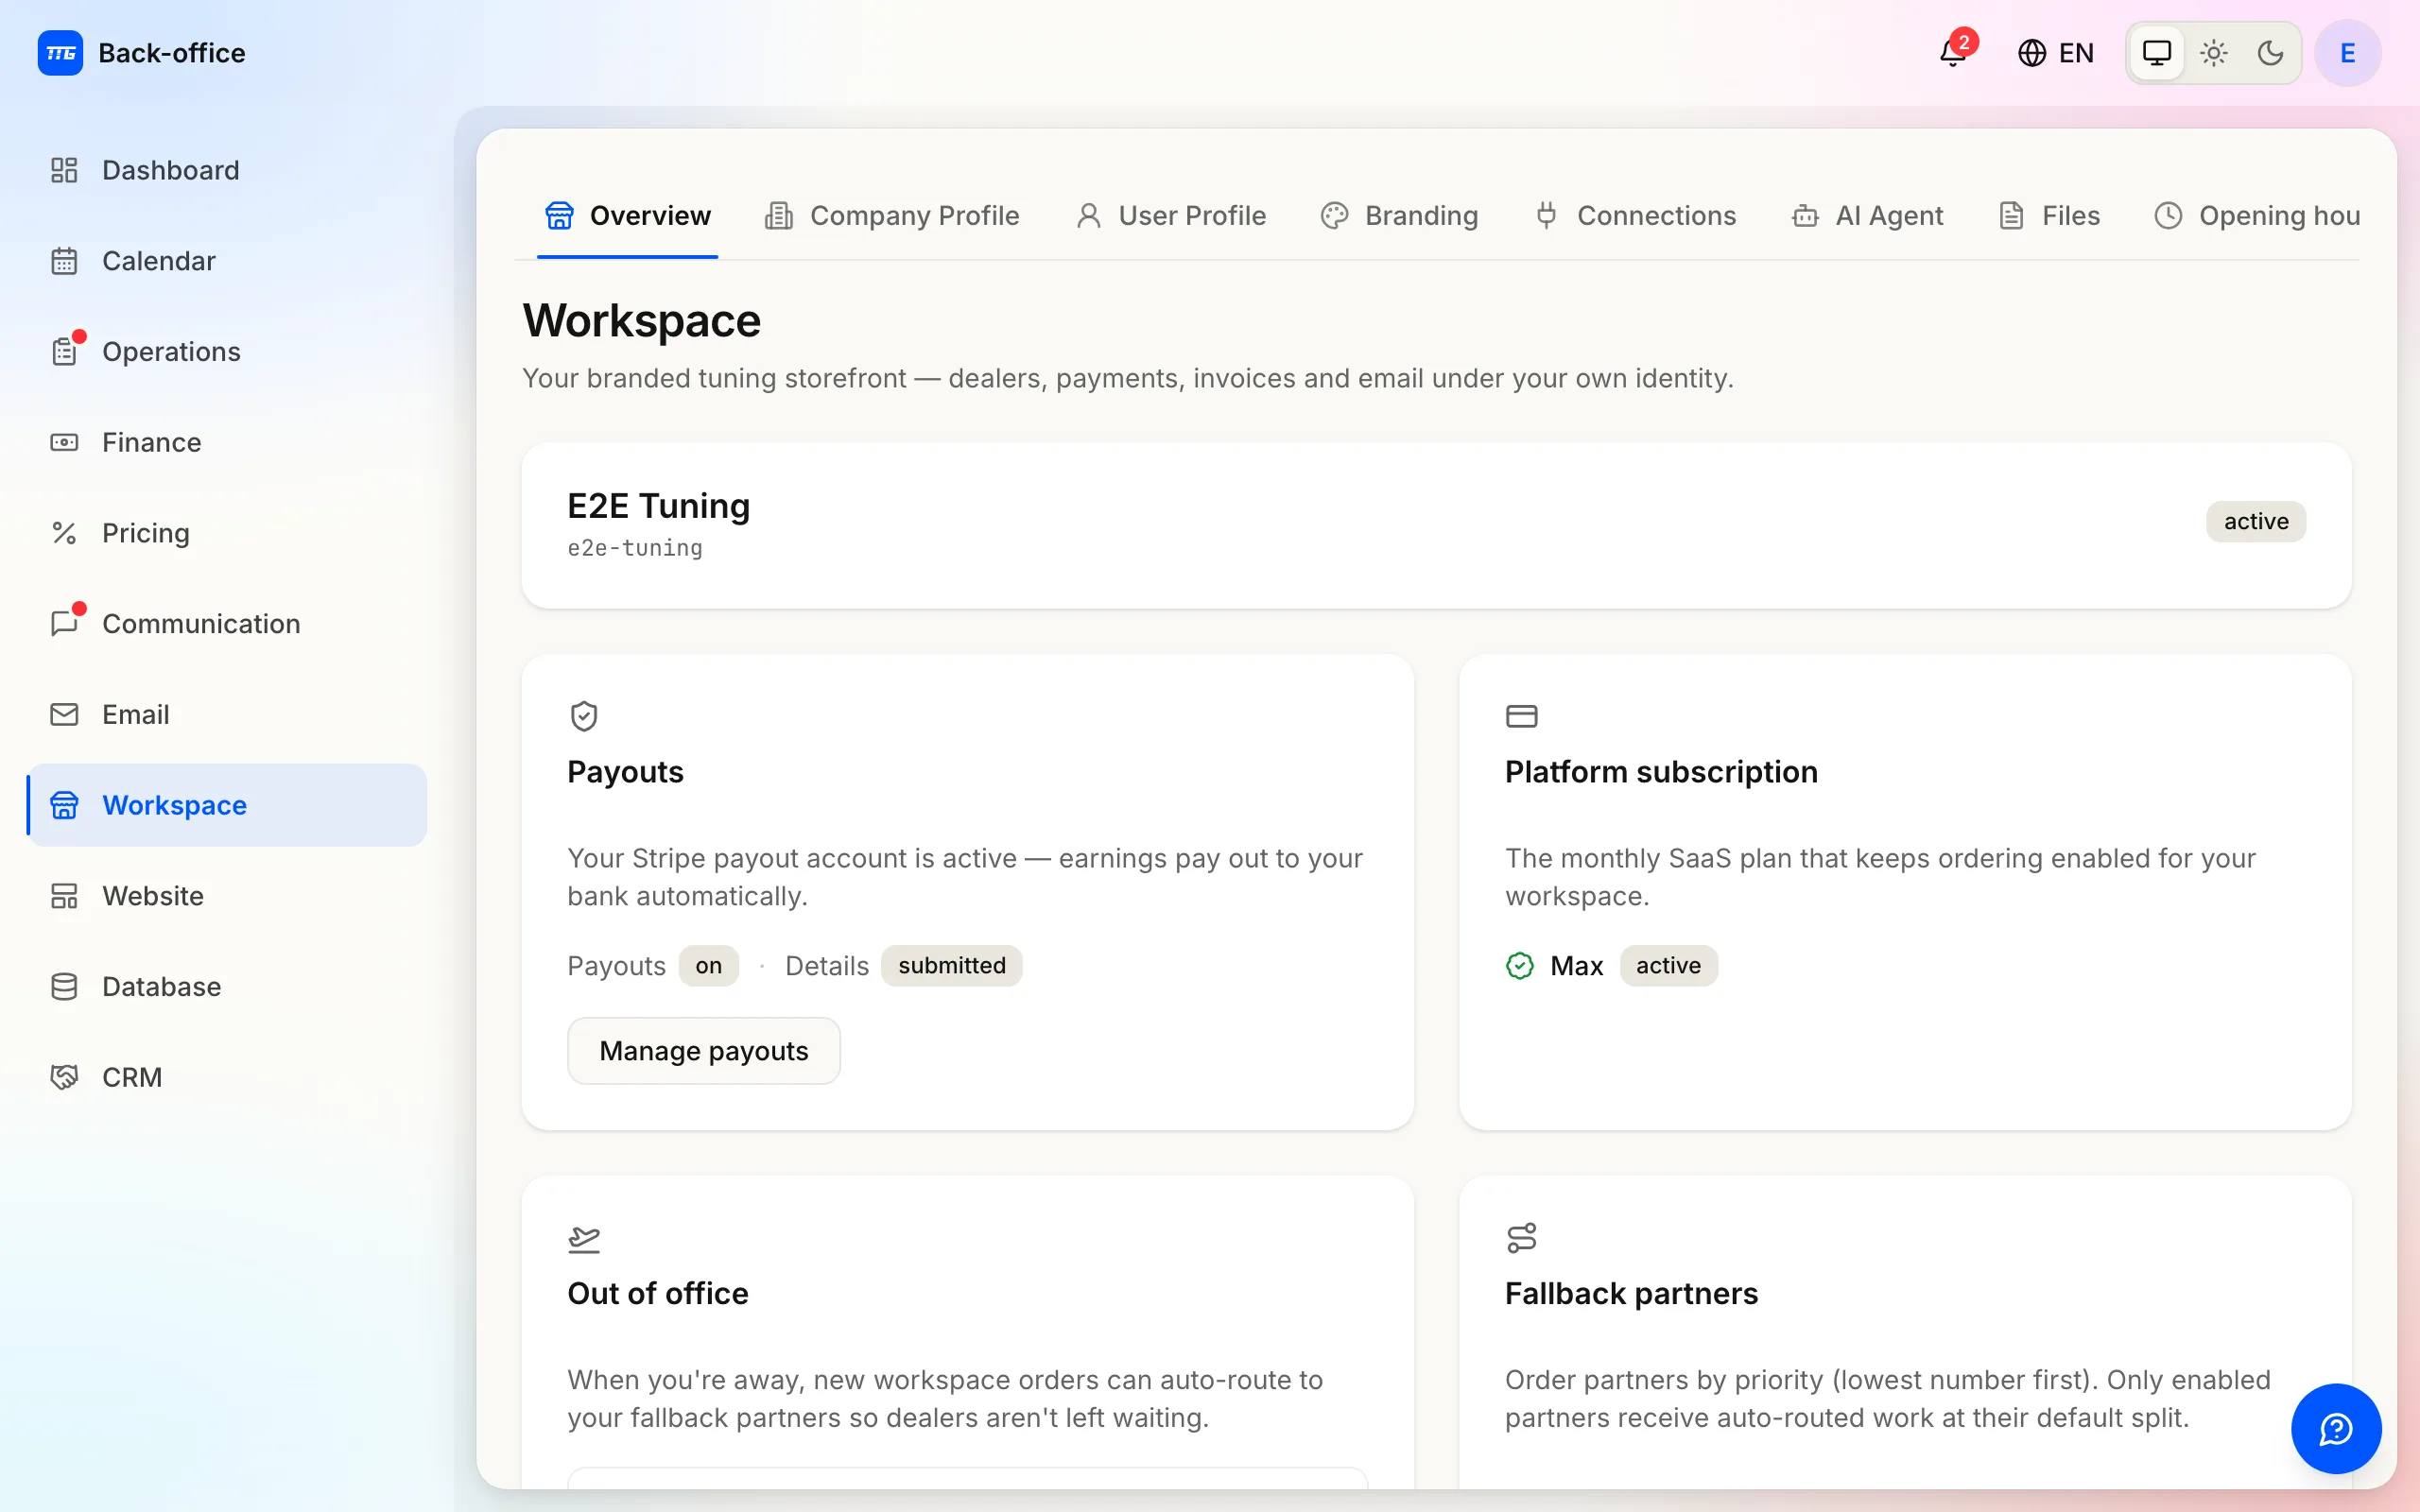Click the Fallback partners heading
This screenshot has width=2420, height=1512.
click(1631, 1294)
